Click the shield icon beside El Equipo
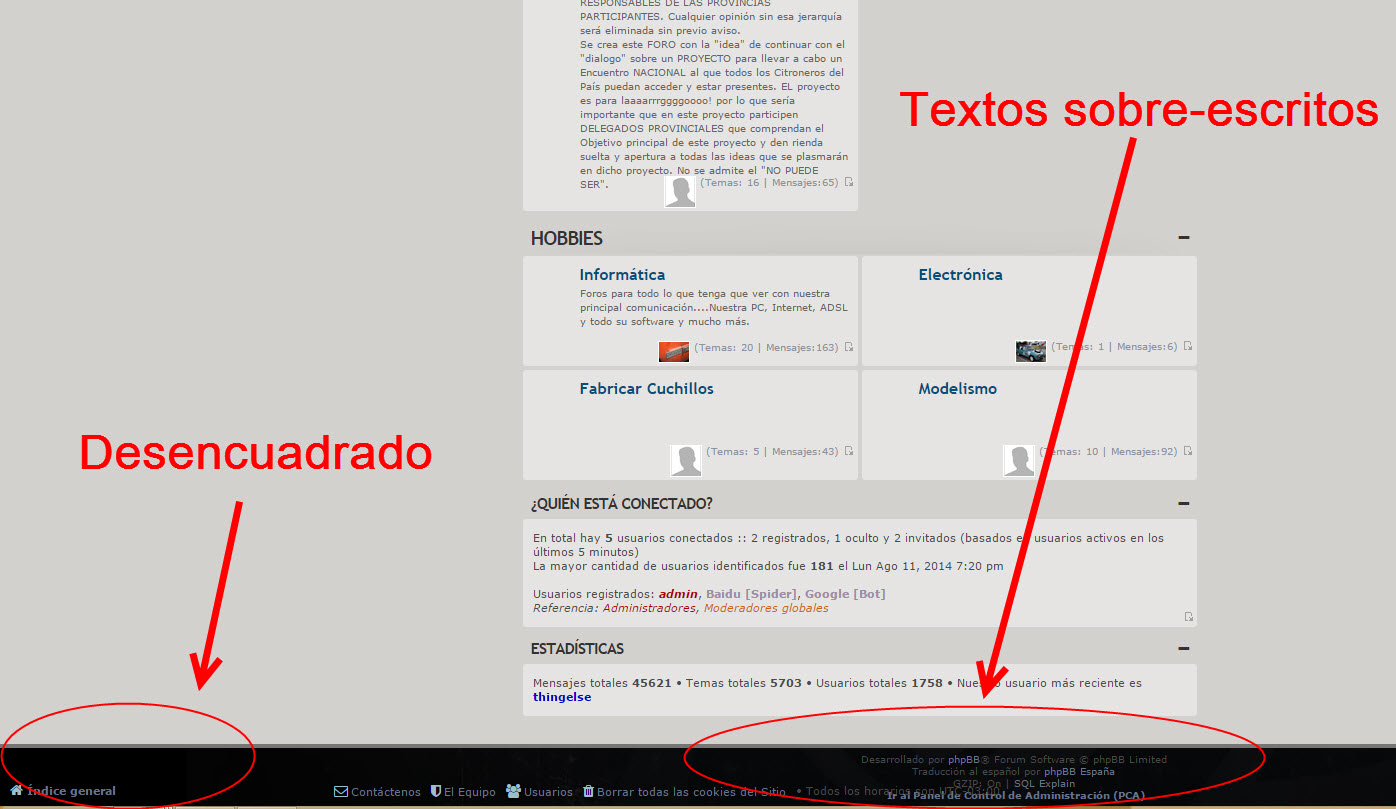The height and width of the screenshot is (809, 1396). (x=436, y=791)
